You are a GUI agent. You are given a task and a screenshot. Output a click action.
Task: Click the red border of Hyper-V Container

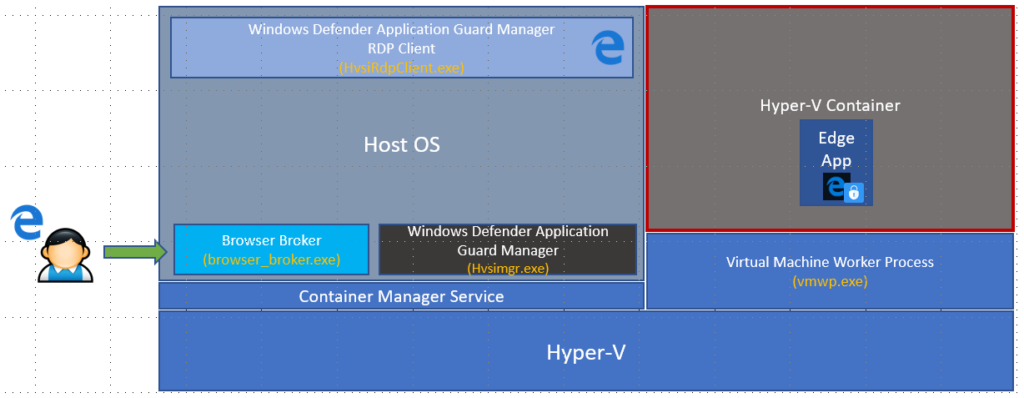[x=830, y=8]
